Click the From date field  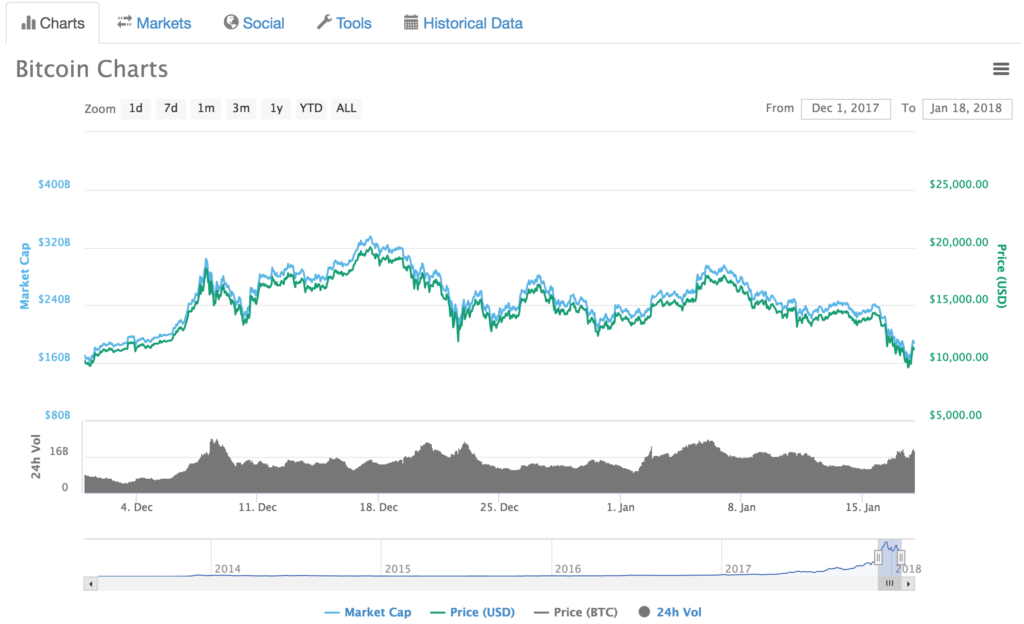[846, 108]
